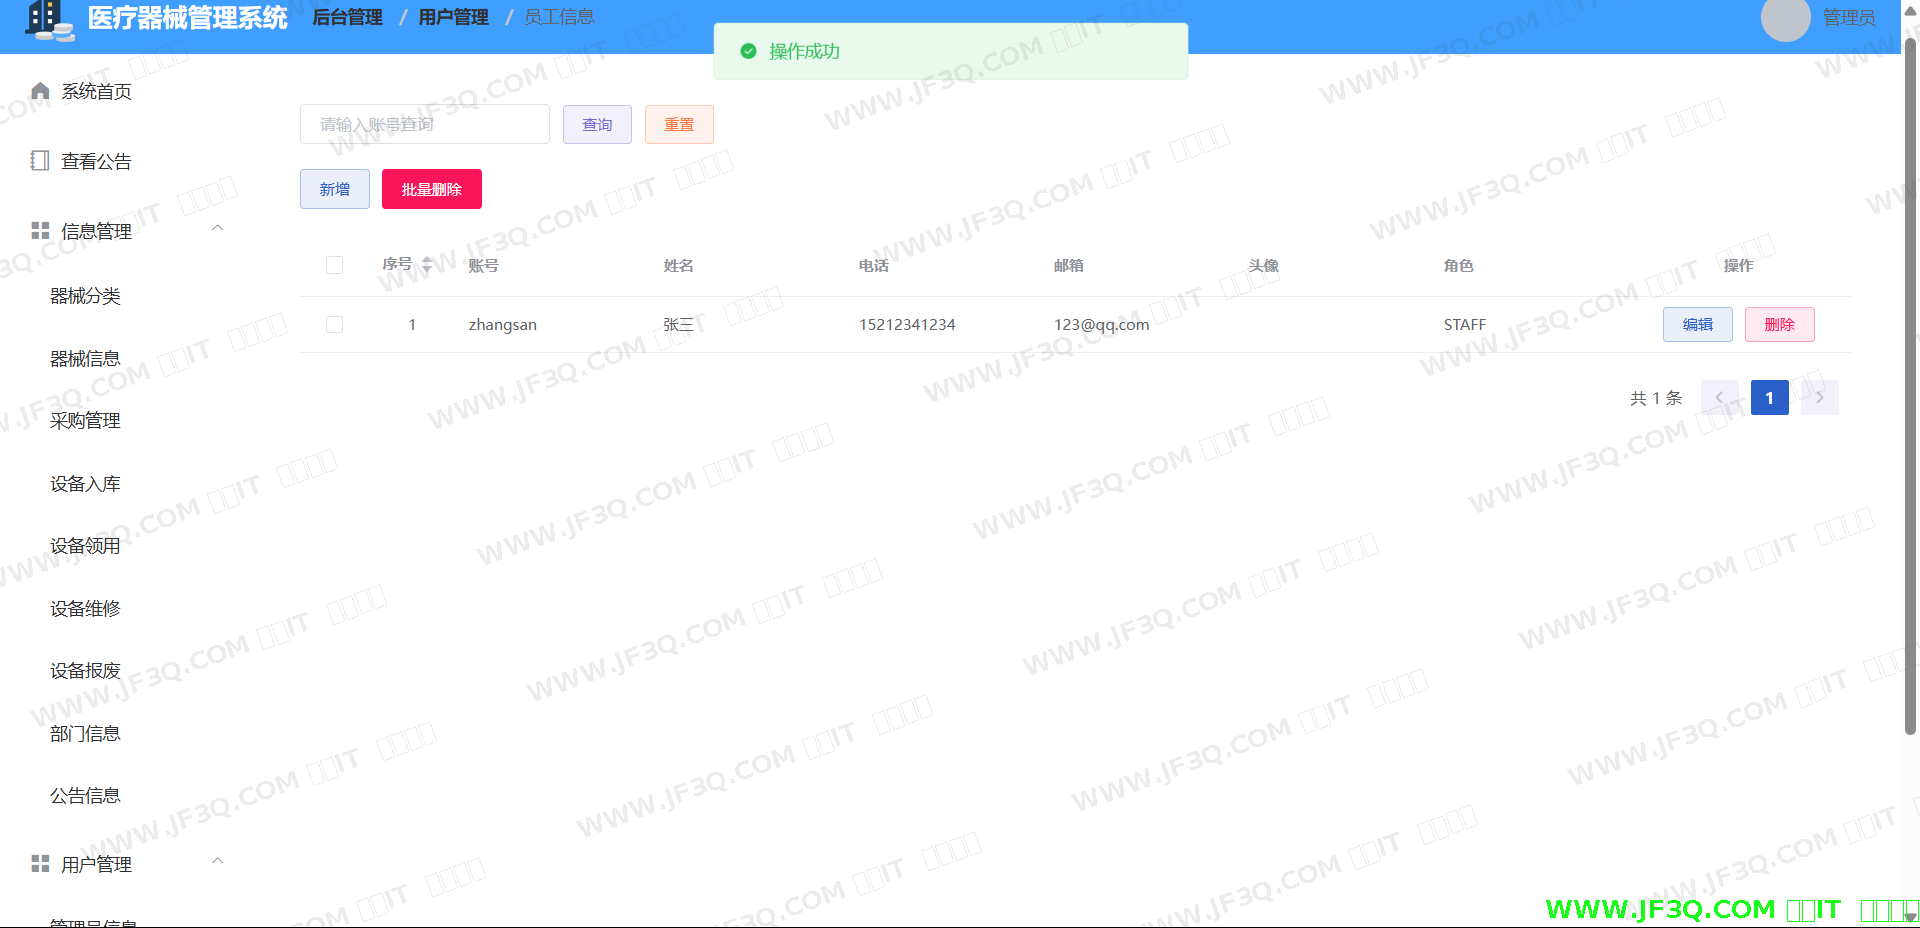Click the account search input field

point(424,125)
